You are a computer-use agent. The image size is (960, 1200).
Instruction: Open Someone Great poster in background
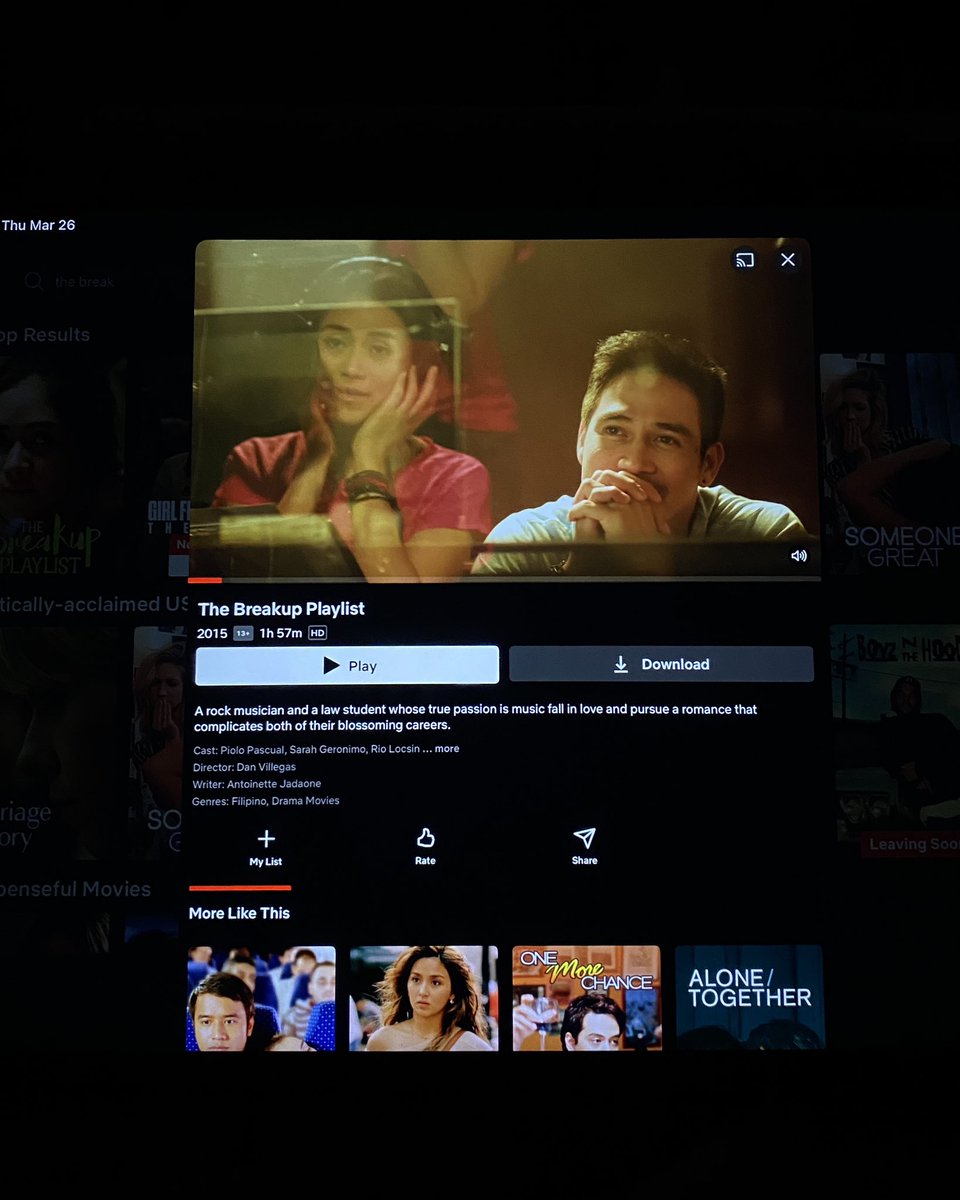[x=890, y=464]
